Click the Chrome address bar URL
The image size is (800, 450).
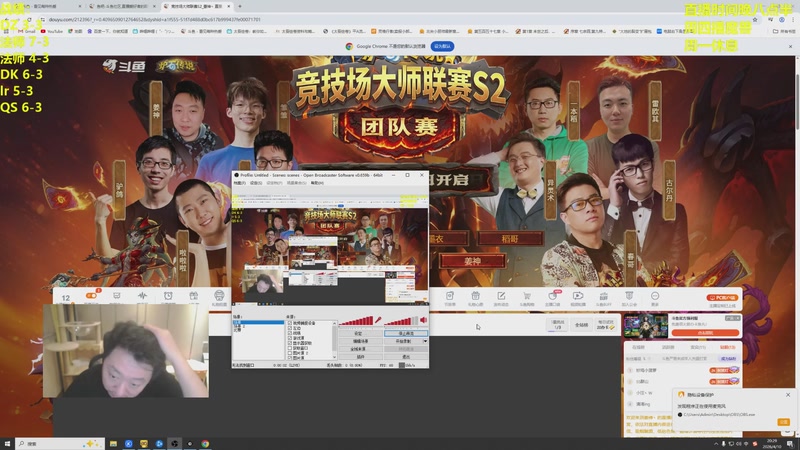click(155, 19)
